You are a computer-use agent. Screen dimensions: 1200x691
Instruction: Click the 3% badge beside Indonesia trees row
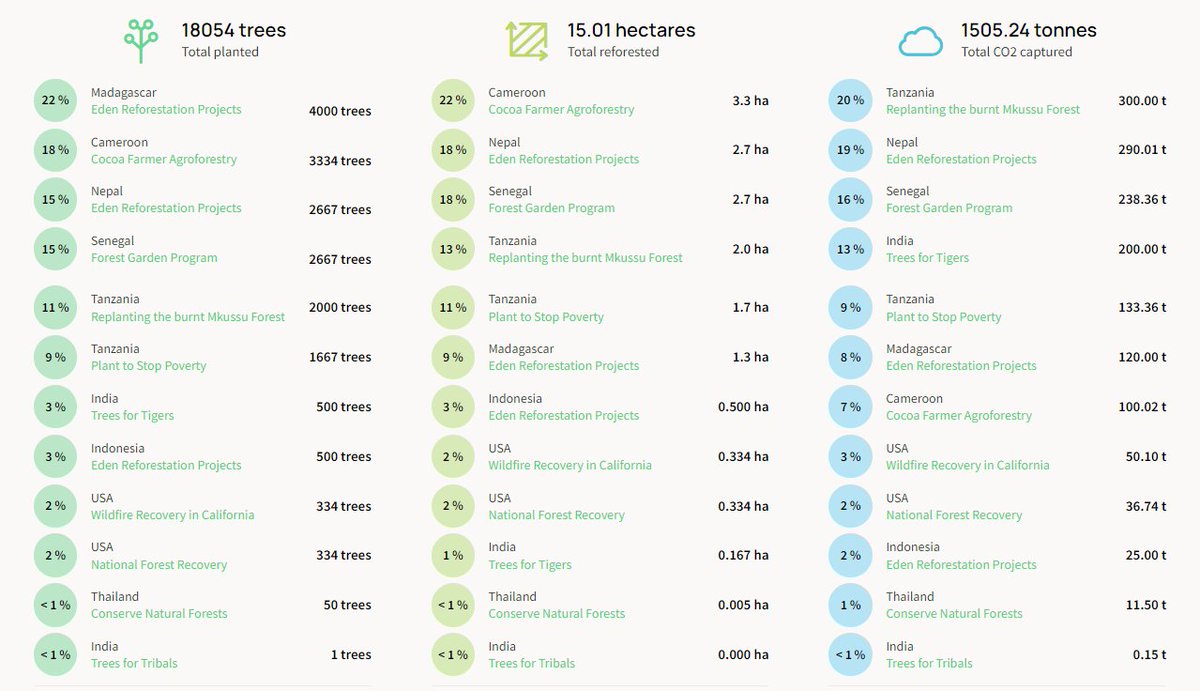point(55,456)
